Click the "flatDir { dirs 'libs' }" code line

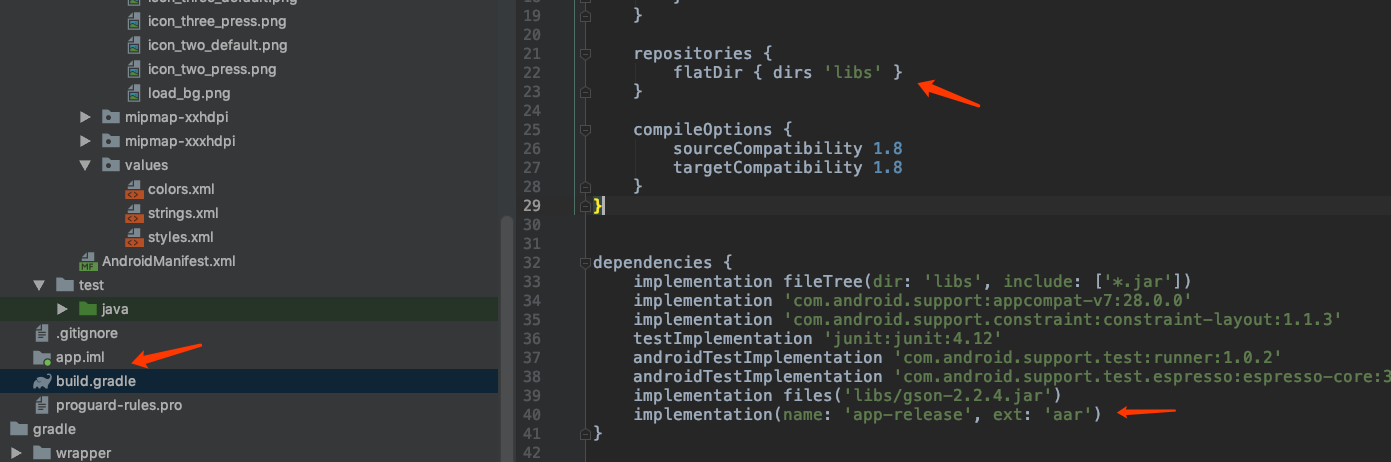tap(788, 72)
